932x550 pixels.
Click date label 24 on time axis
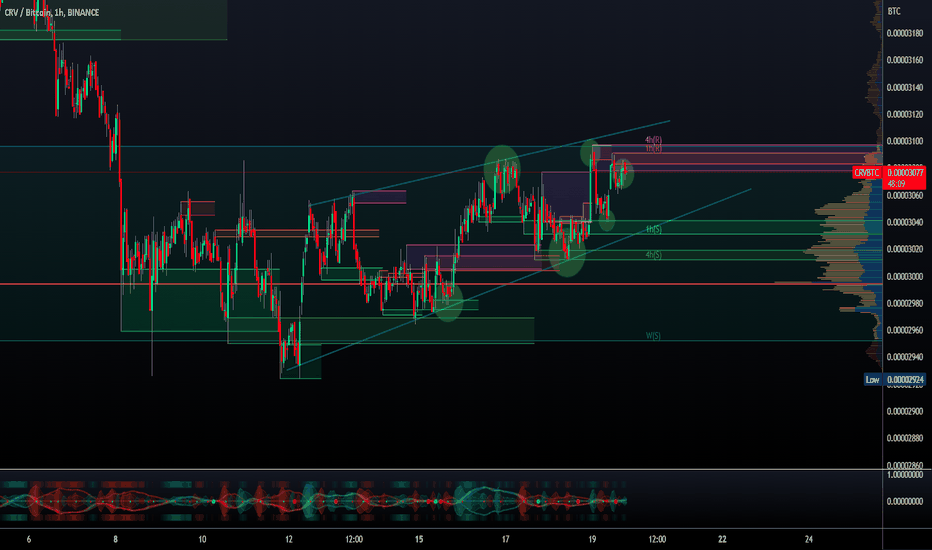coord(809,539)
